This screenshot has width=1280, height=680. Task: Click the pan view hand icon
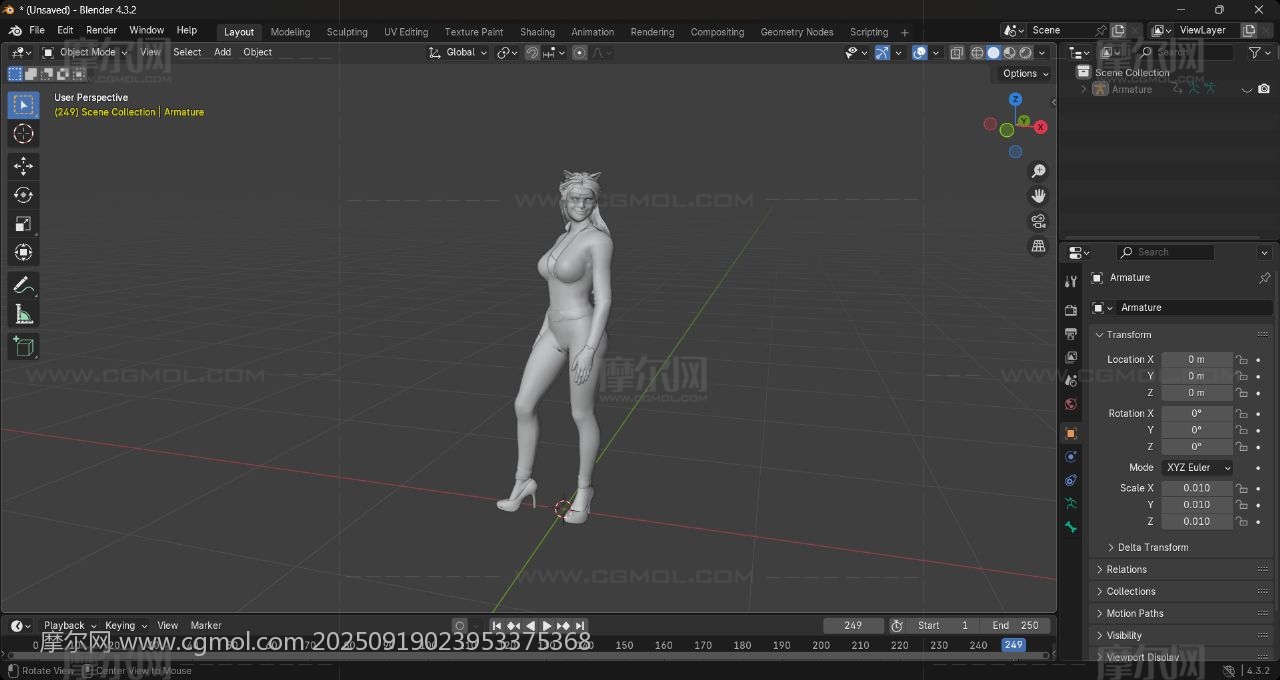click(x=1038, y=196)
